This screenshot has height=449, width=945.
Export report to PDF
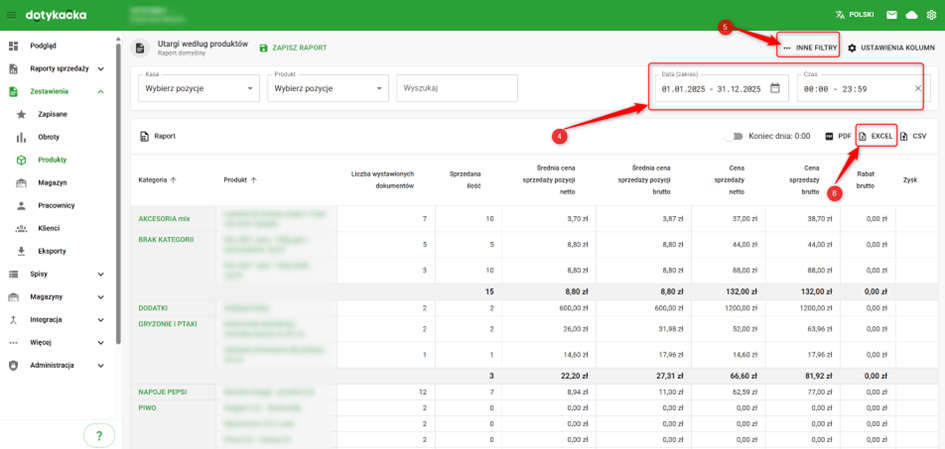[x=838, y=137]
